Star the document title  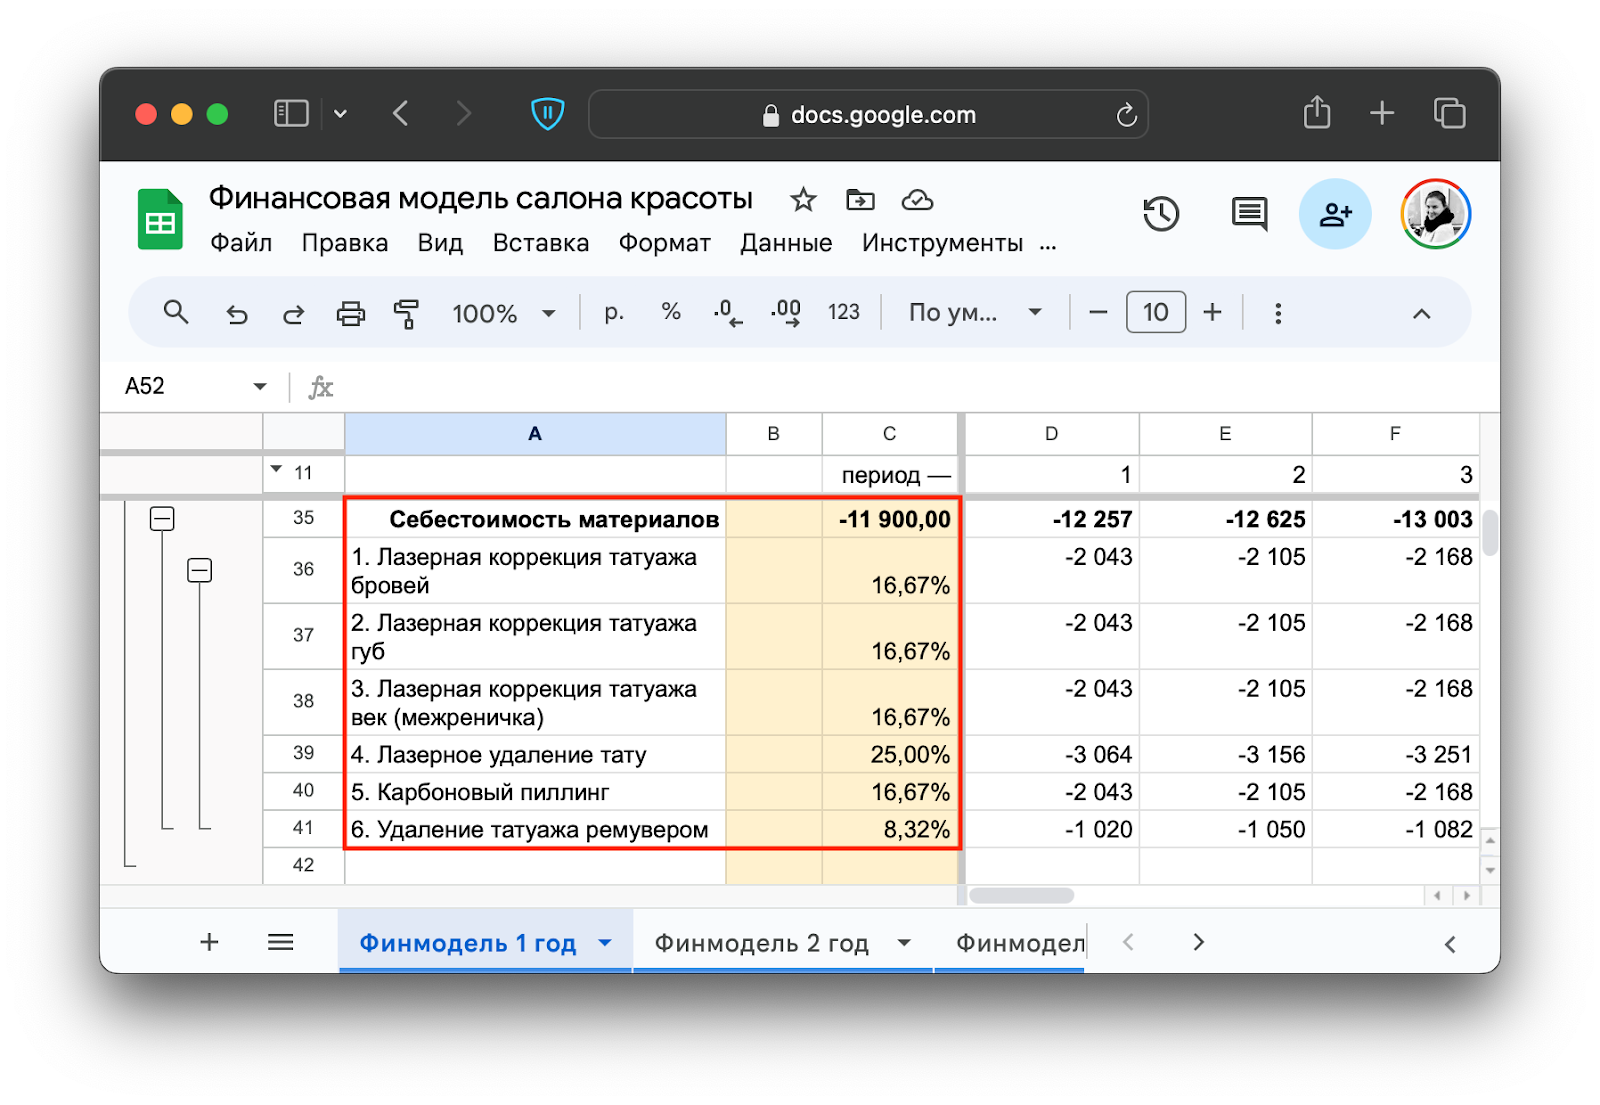(x=803, y=200)
